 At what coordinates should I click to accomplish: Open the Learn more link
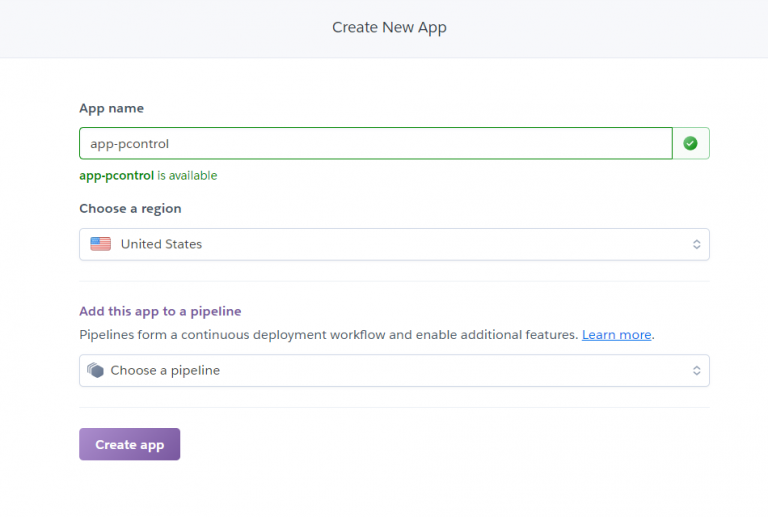617,335
